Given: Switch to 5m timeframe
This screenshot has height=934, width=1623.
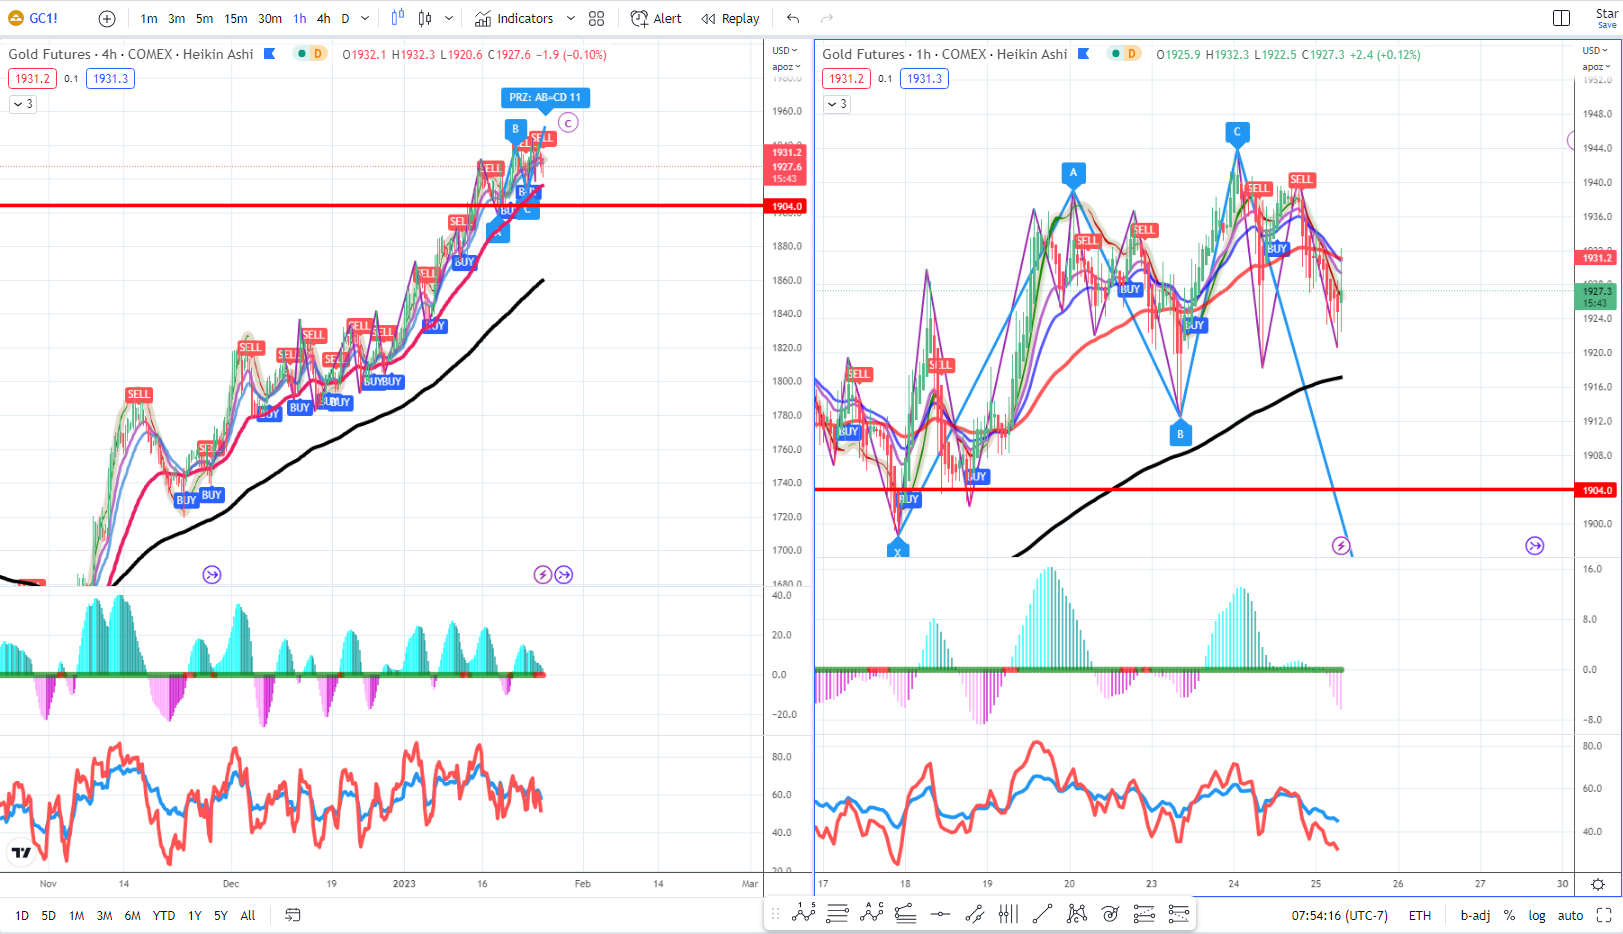Looking at the screenshot, I should pos(205,18).
